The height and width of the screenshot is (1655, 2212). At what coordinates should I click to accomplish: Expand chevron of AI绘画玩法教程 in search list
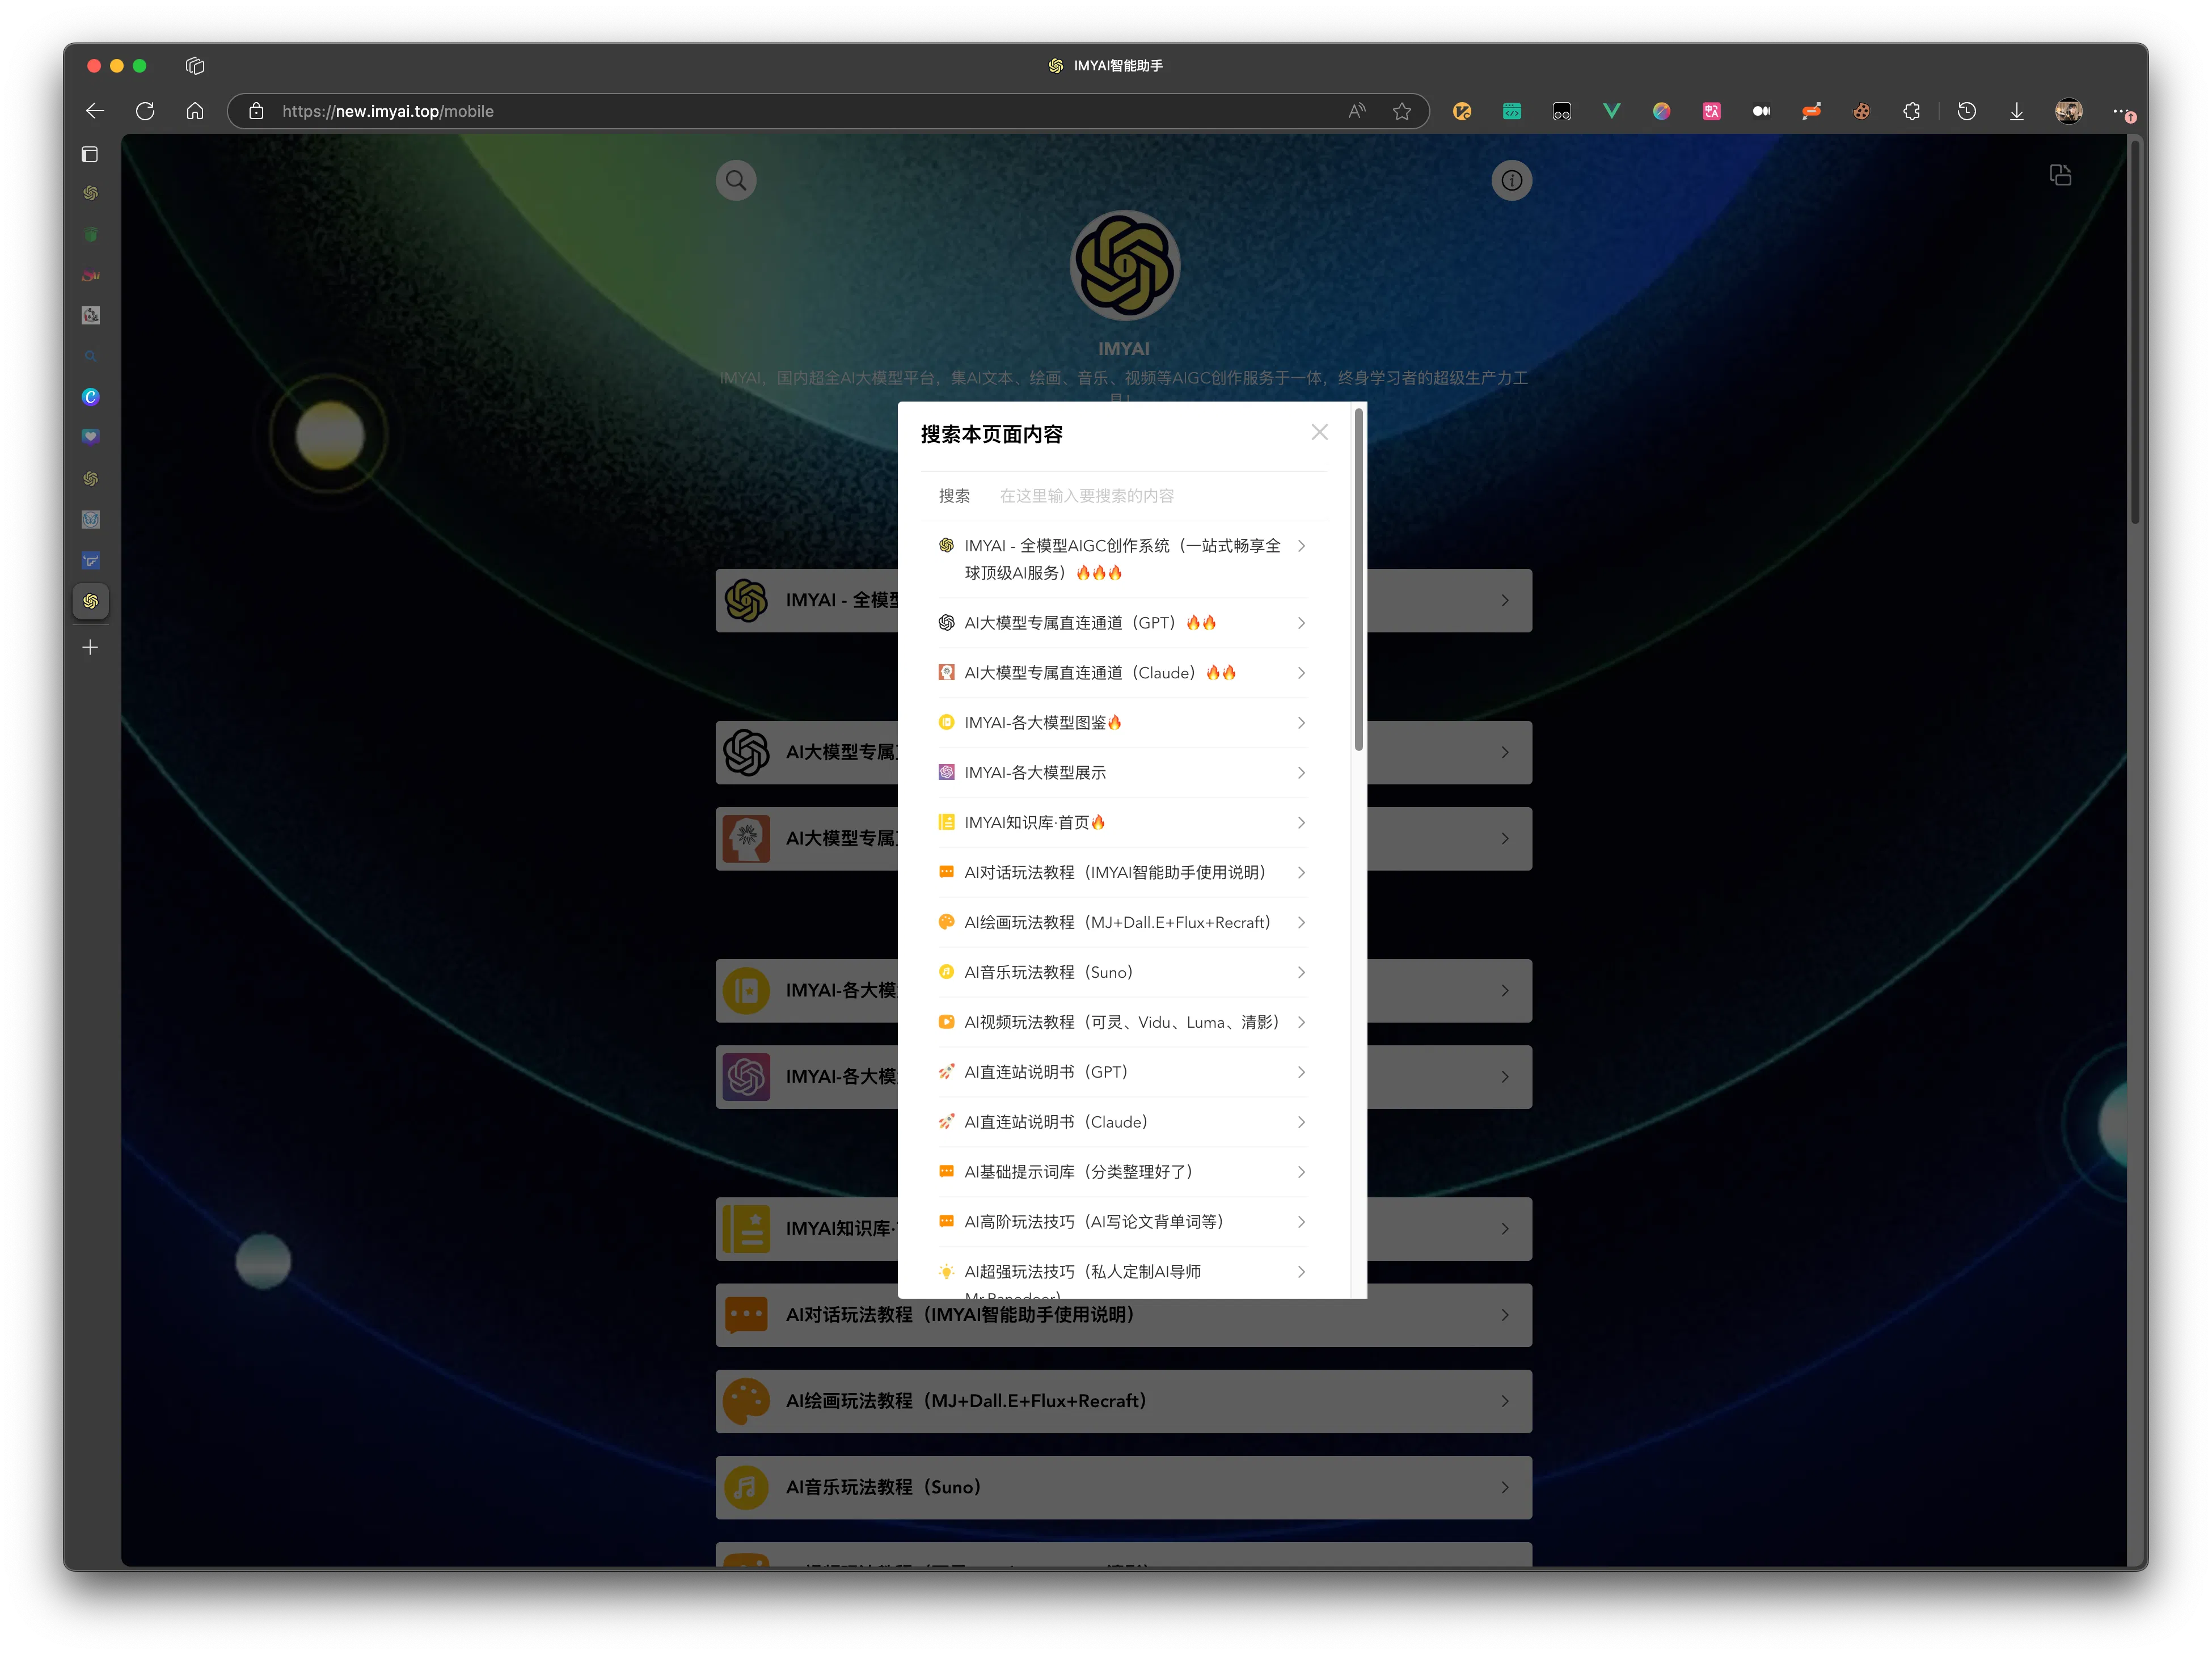coord(1301,922)
